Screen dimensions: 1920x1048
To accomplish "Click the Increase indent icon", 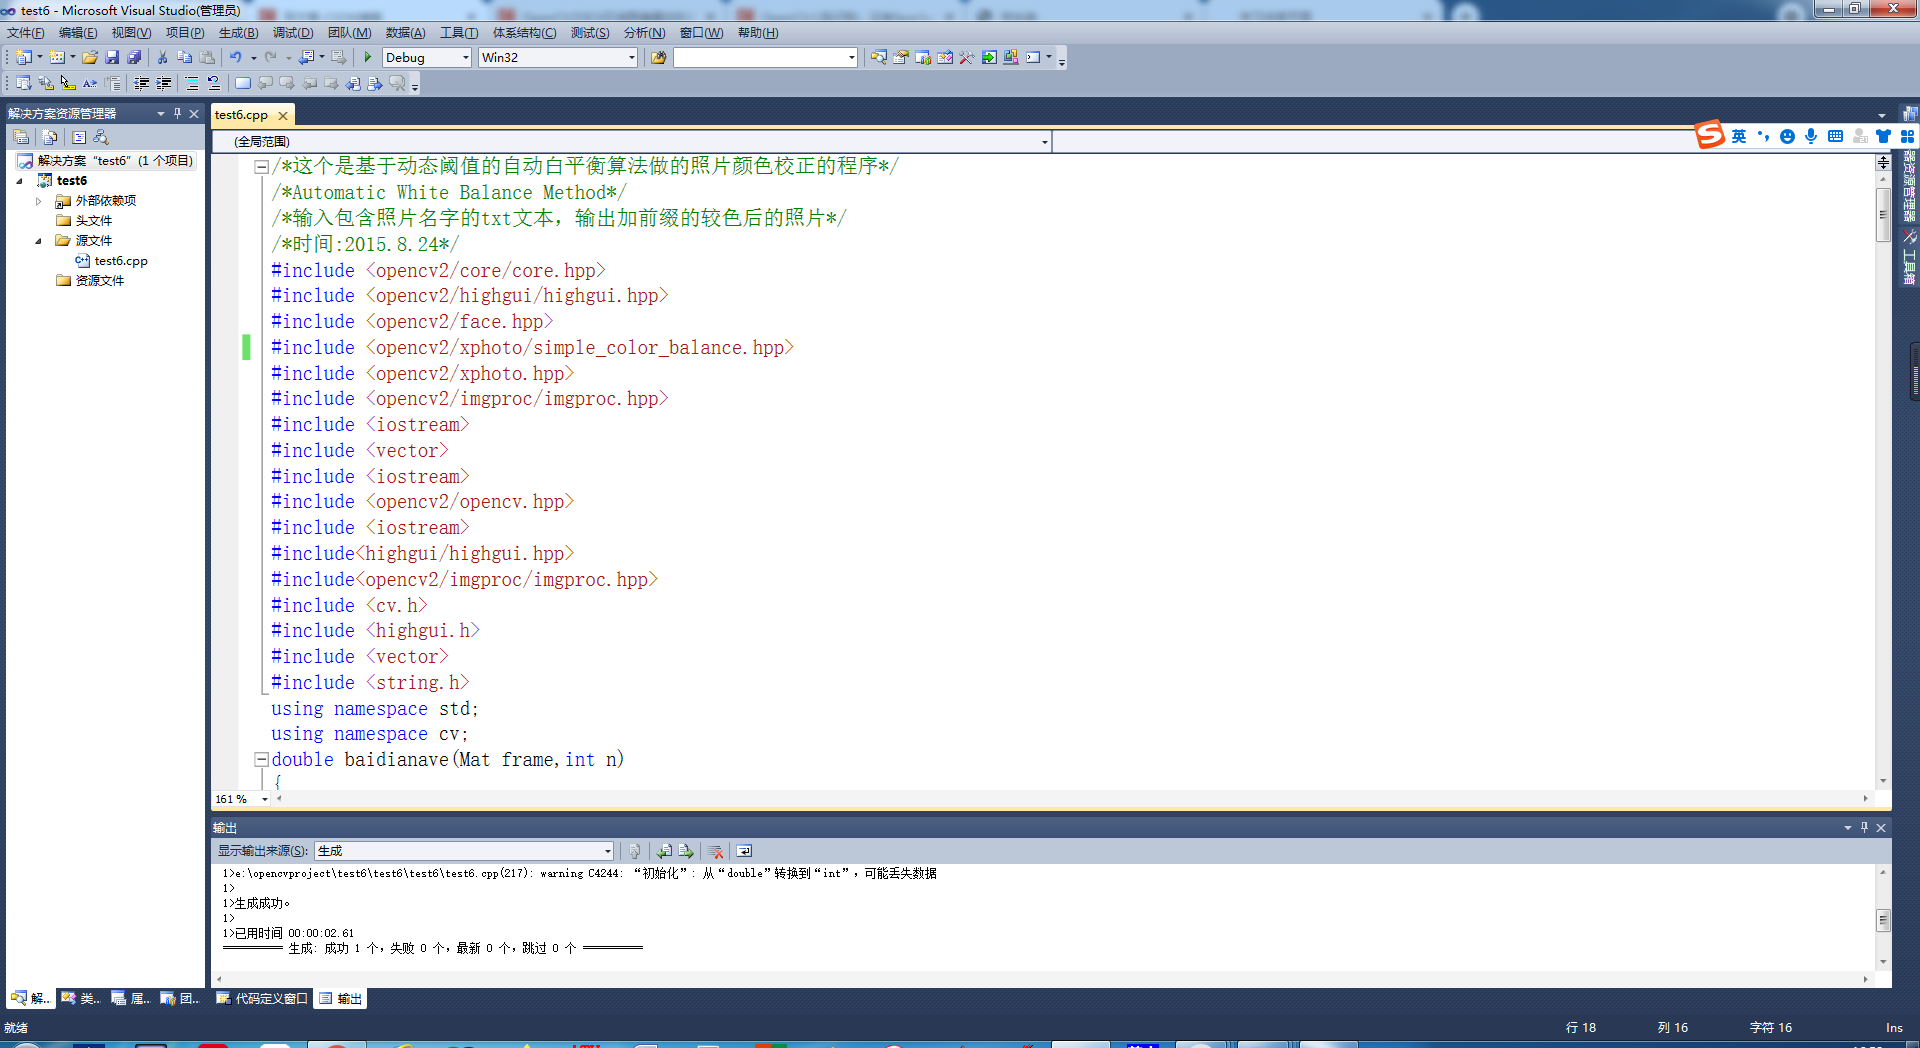I will tap(163, 84).
